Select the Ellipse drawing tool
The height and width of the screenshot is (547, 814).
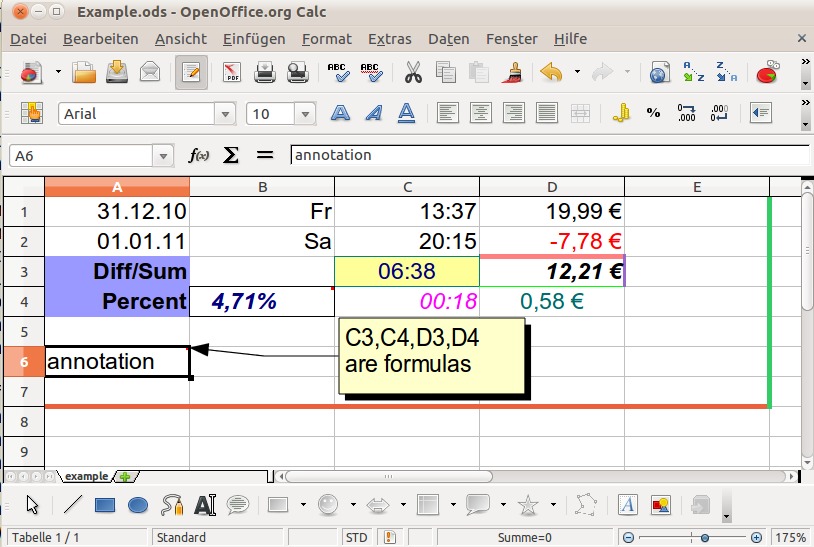pyautogui.click(x=138, y=504)
